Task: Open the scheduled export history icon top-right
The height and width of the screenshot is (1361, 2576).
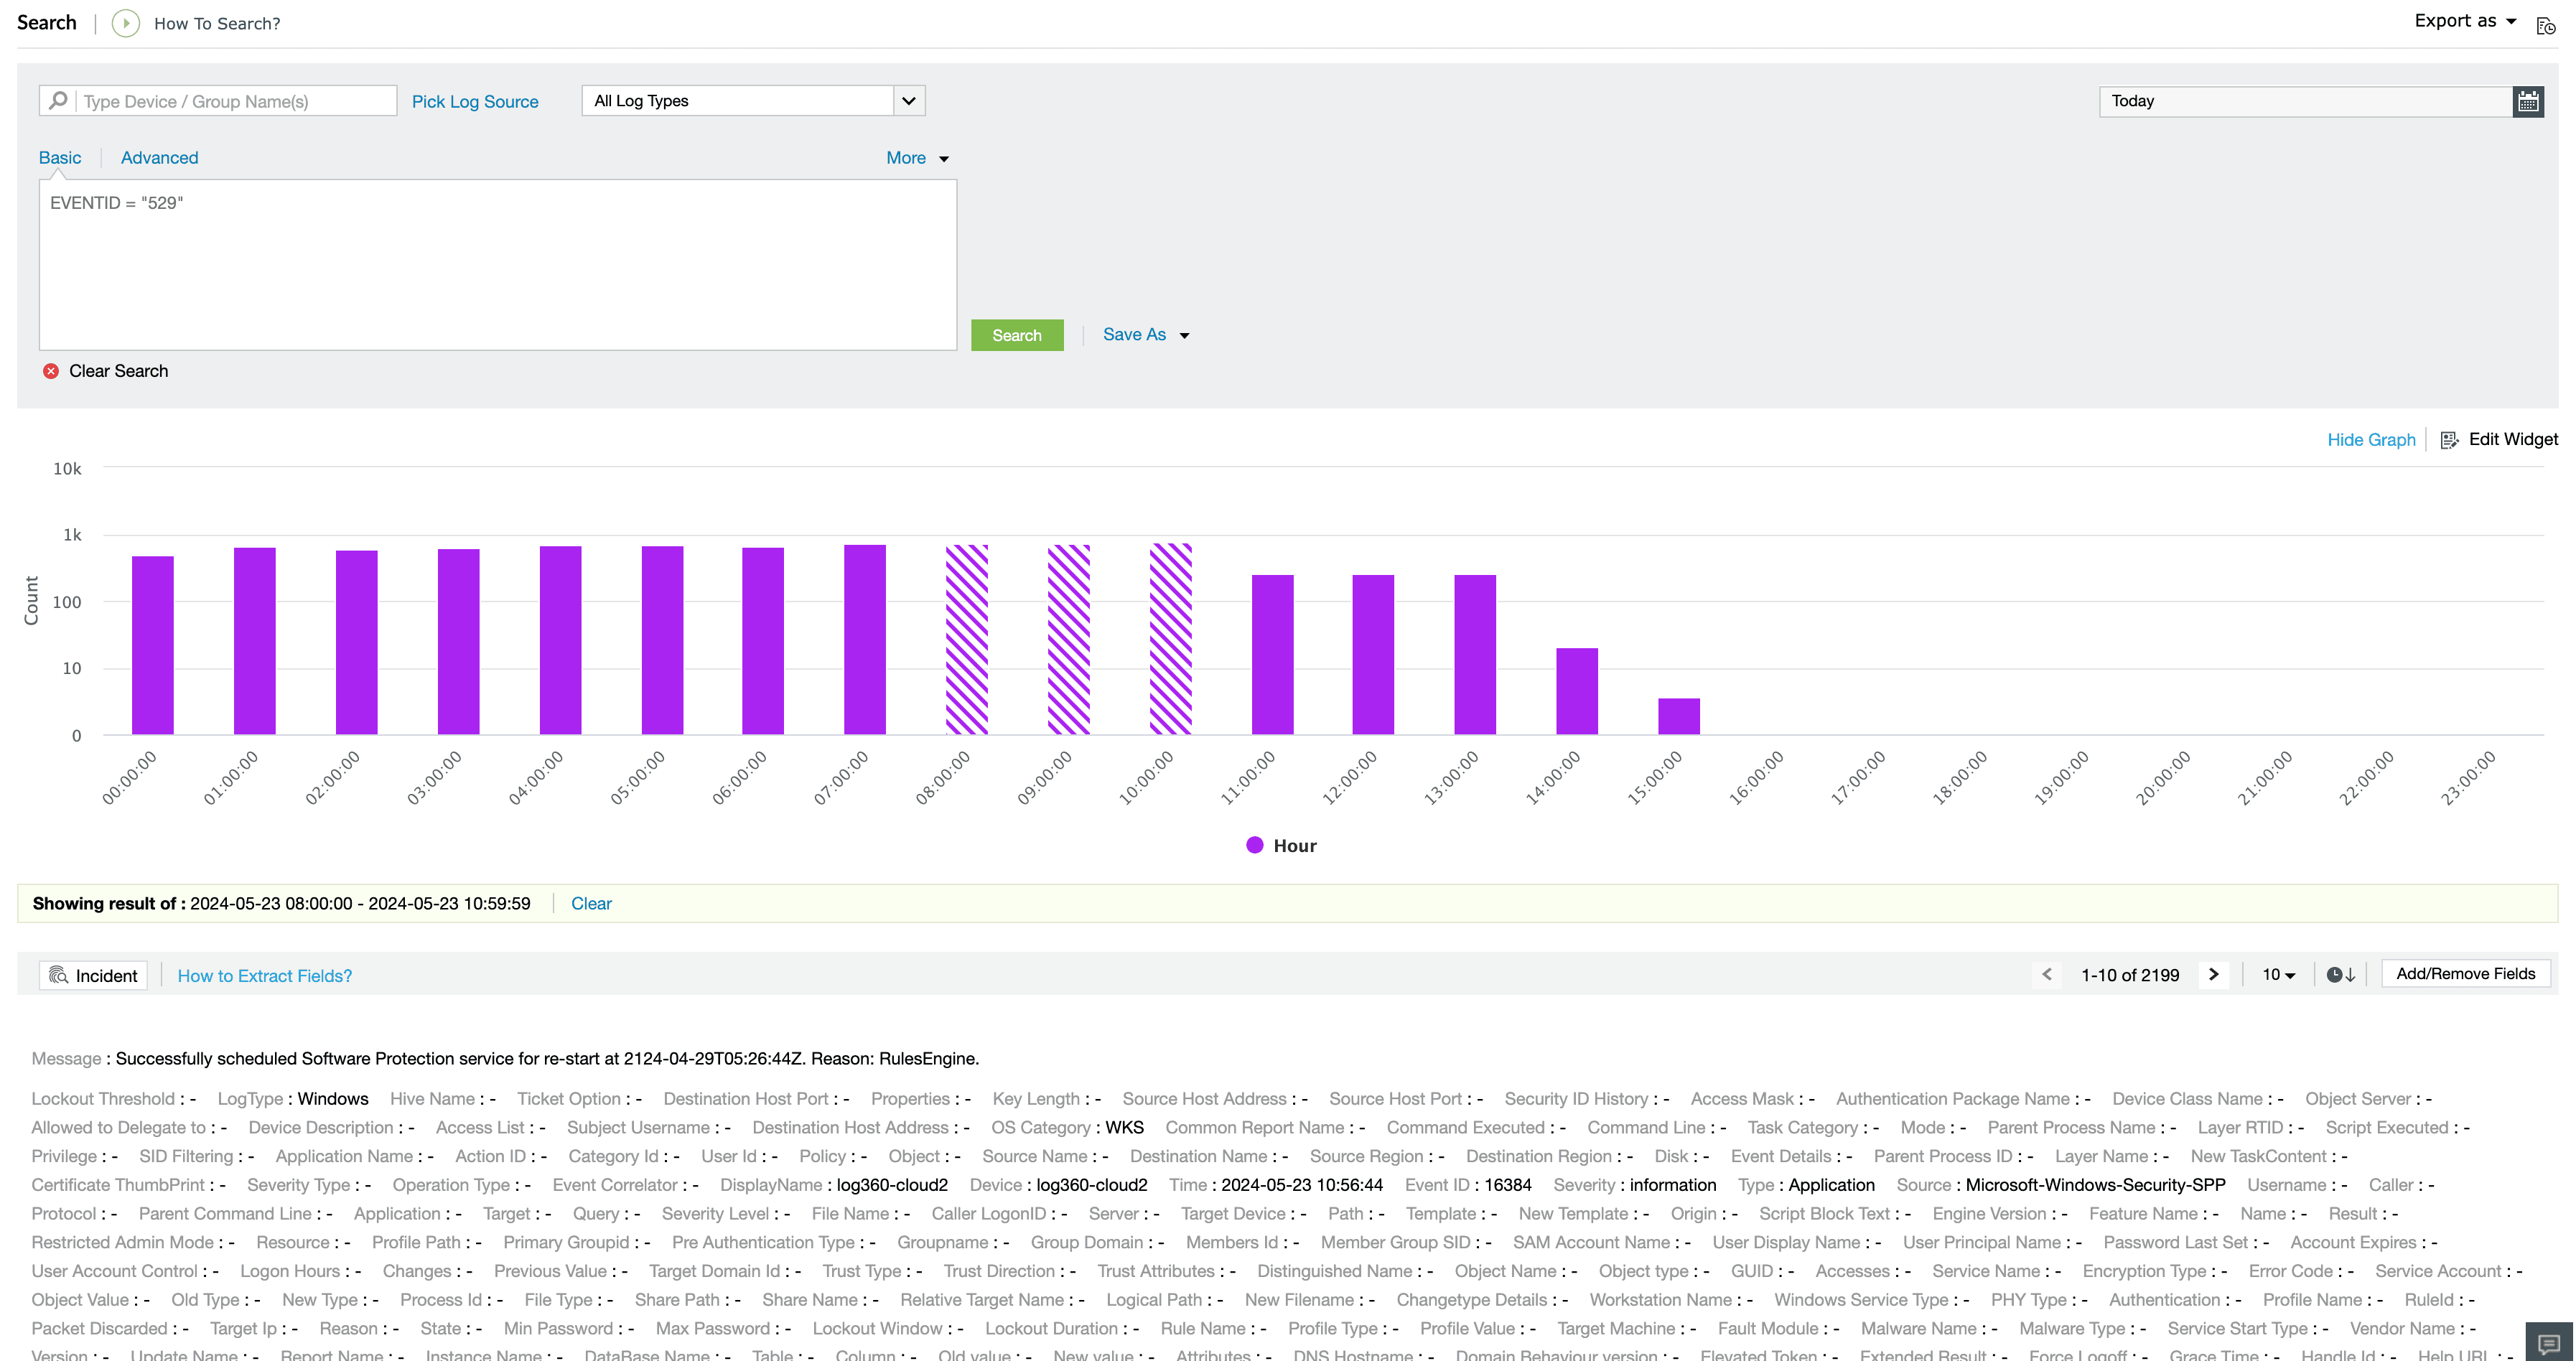Action: click(x=2546, y=25)
